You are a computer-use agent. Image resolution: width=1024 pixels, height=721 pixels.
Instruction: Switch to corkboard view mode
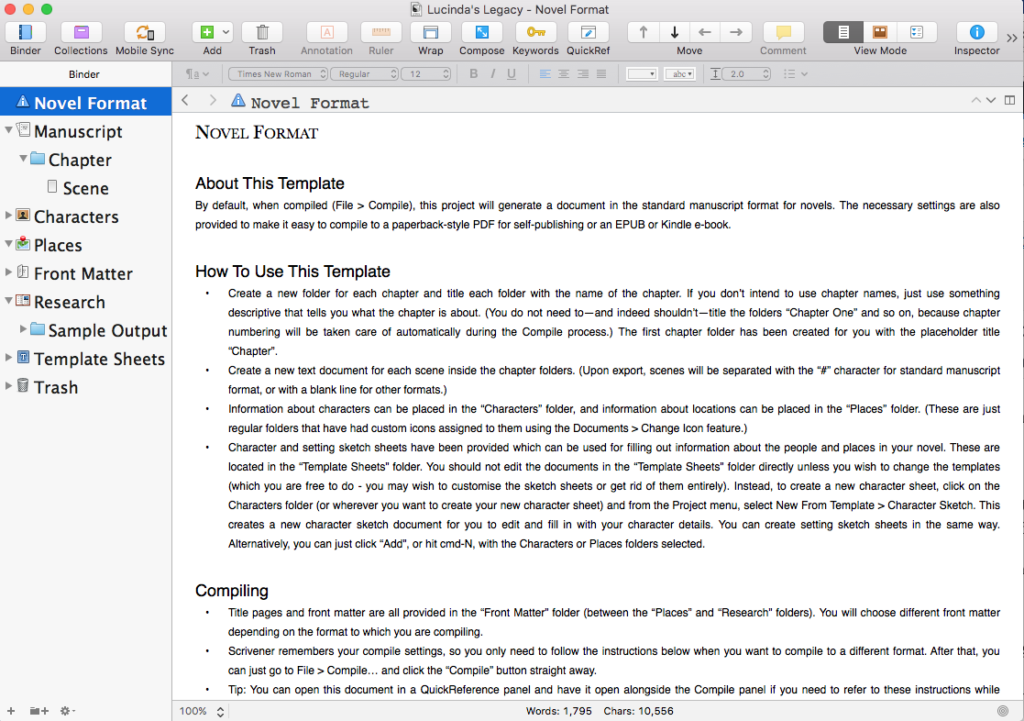879,32
